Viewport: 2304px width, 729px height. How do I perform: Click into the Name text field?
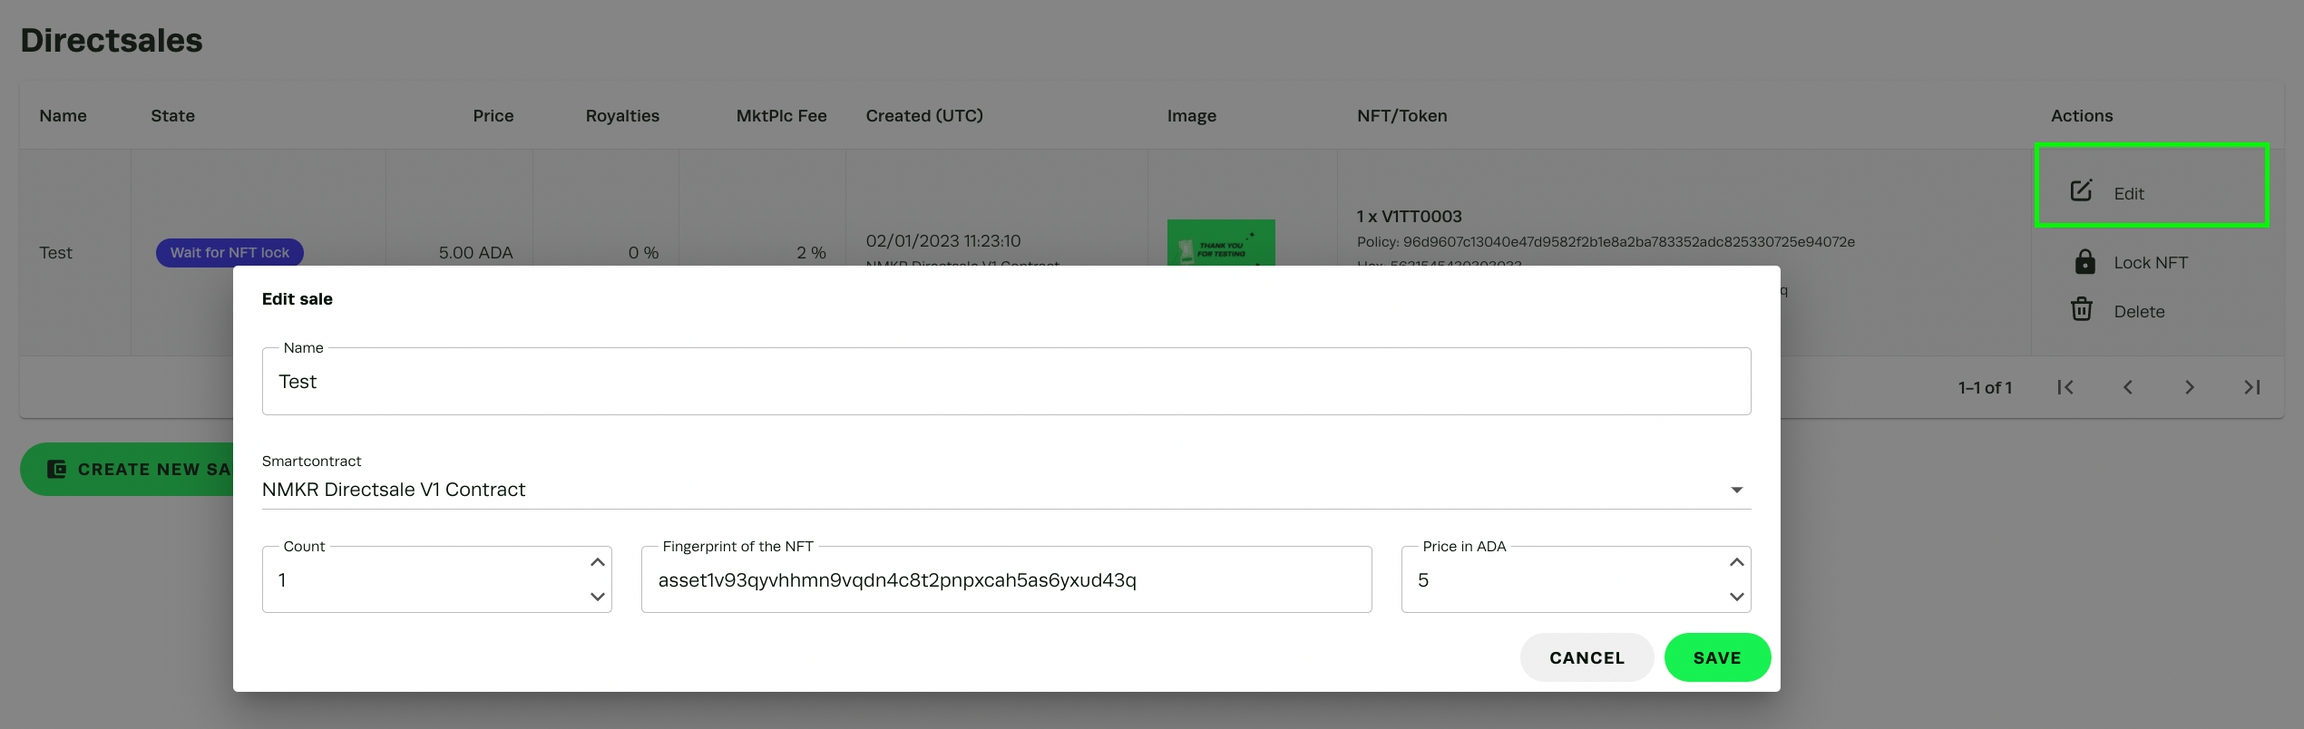click(1005, 382)
